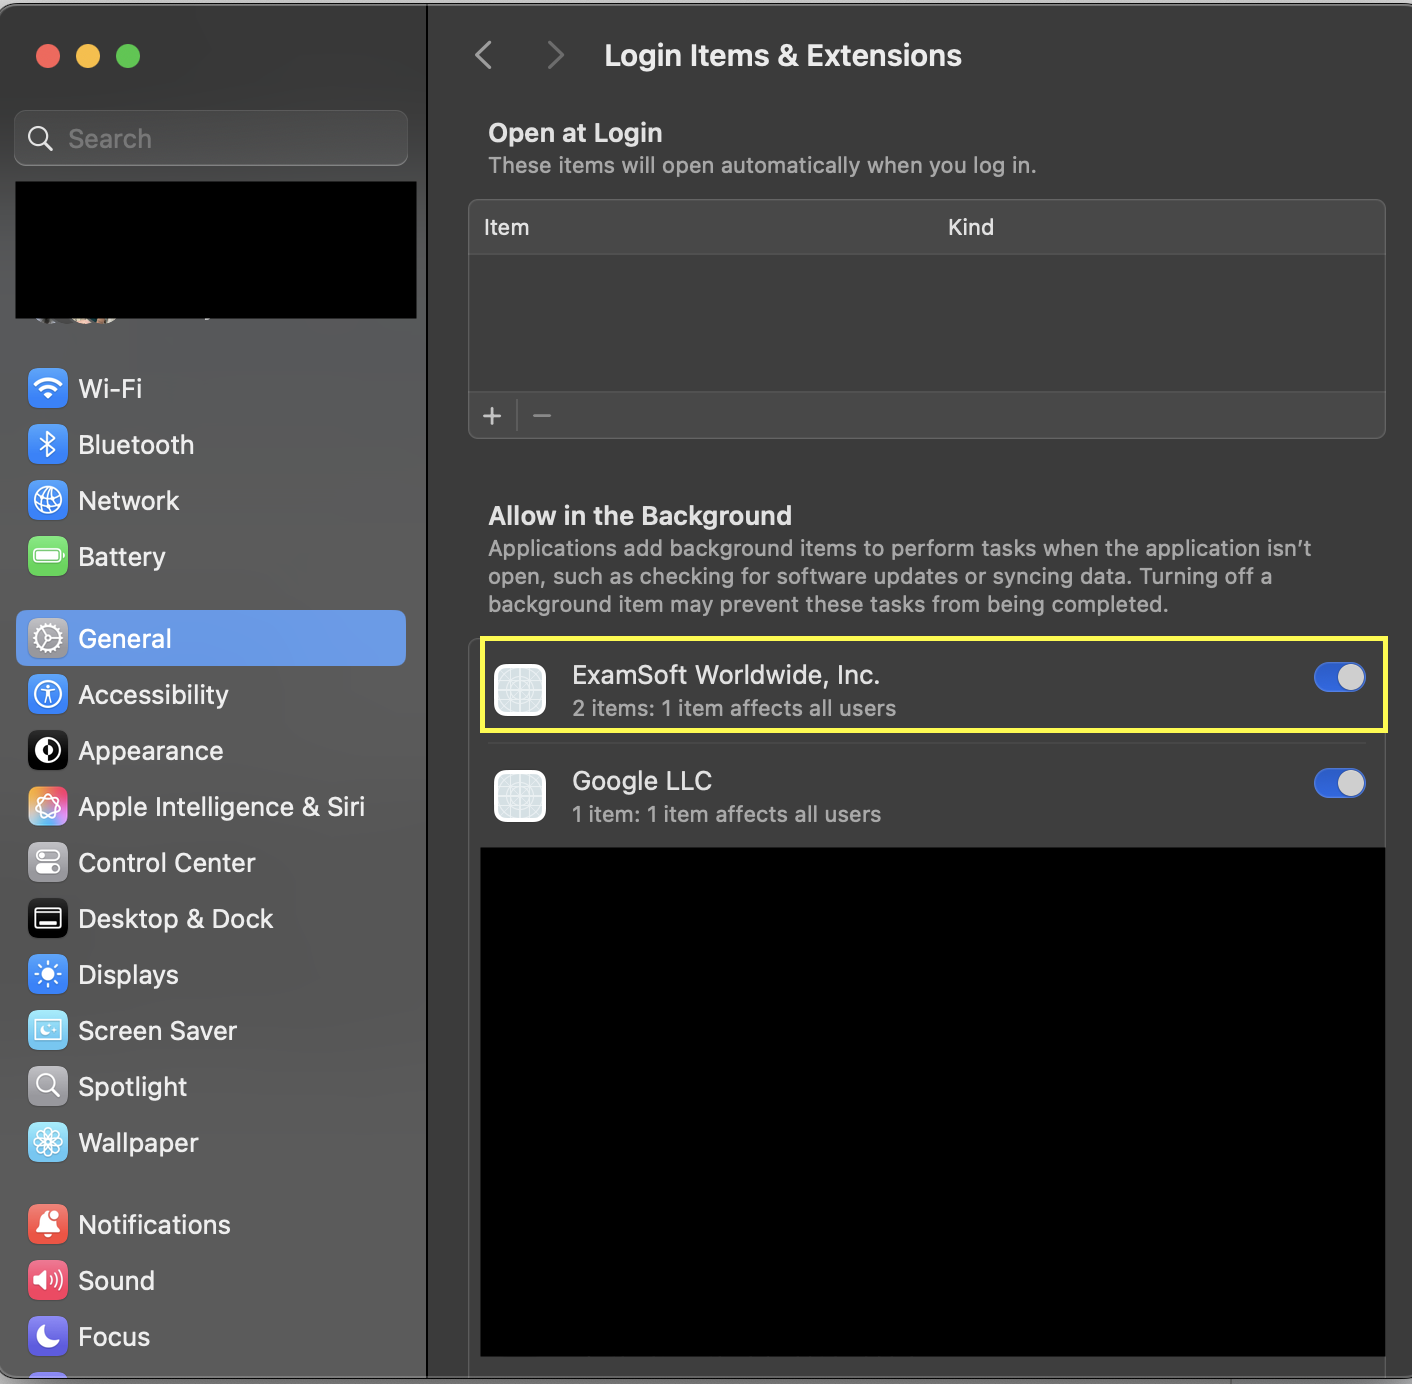
Task: Open Notifications settings label
Action: 154,1224
